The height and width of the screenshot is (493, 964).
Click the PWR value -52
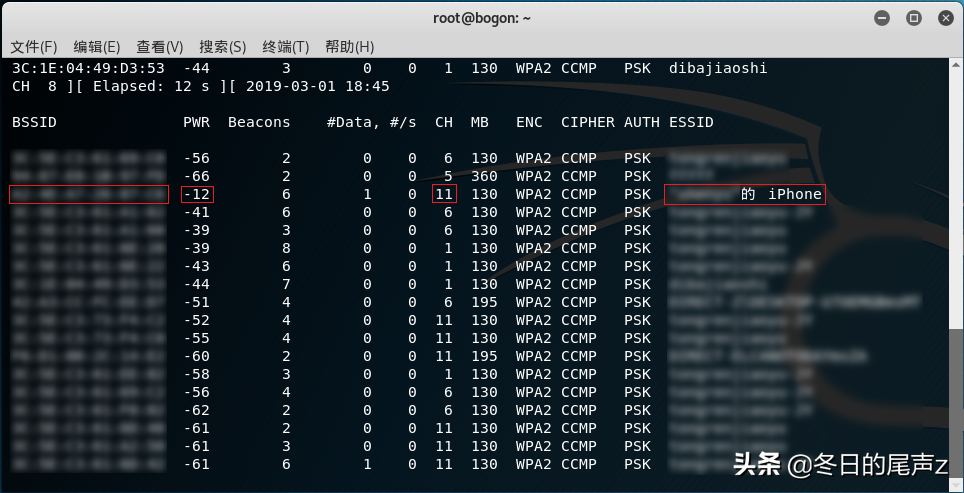click(x=197, y=320)
